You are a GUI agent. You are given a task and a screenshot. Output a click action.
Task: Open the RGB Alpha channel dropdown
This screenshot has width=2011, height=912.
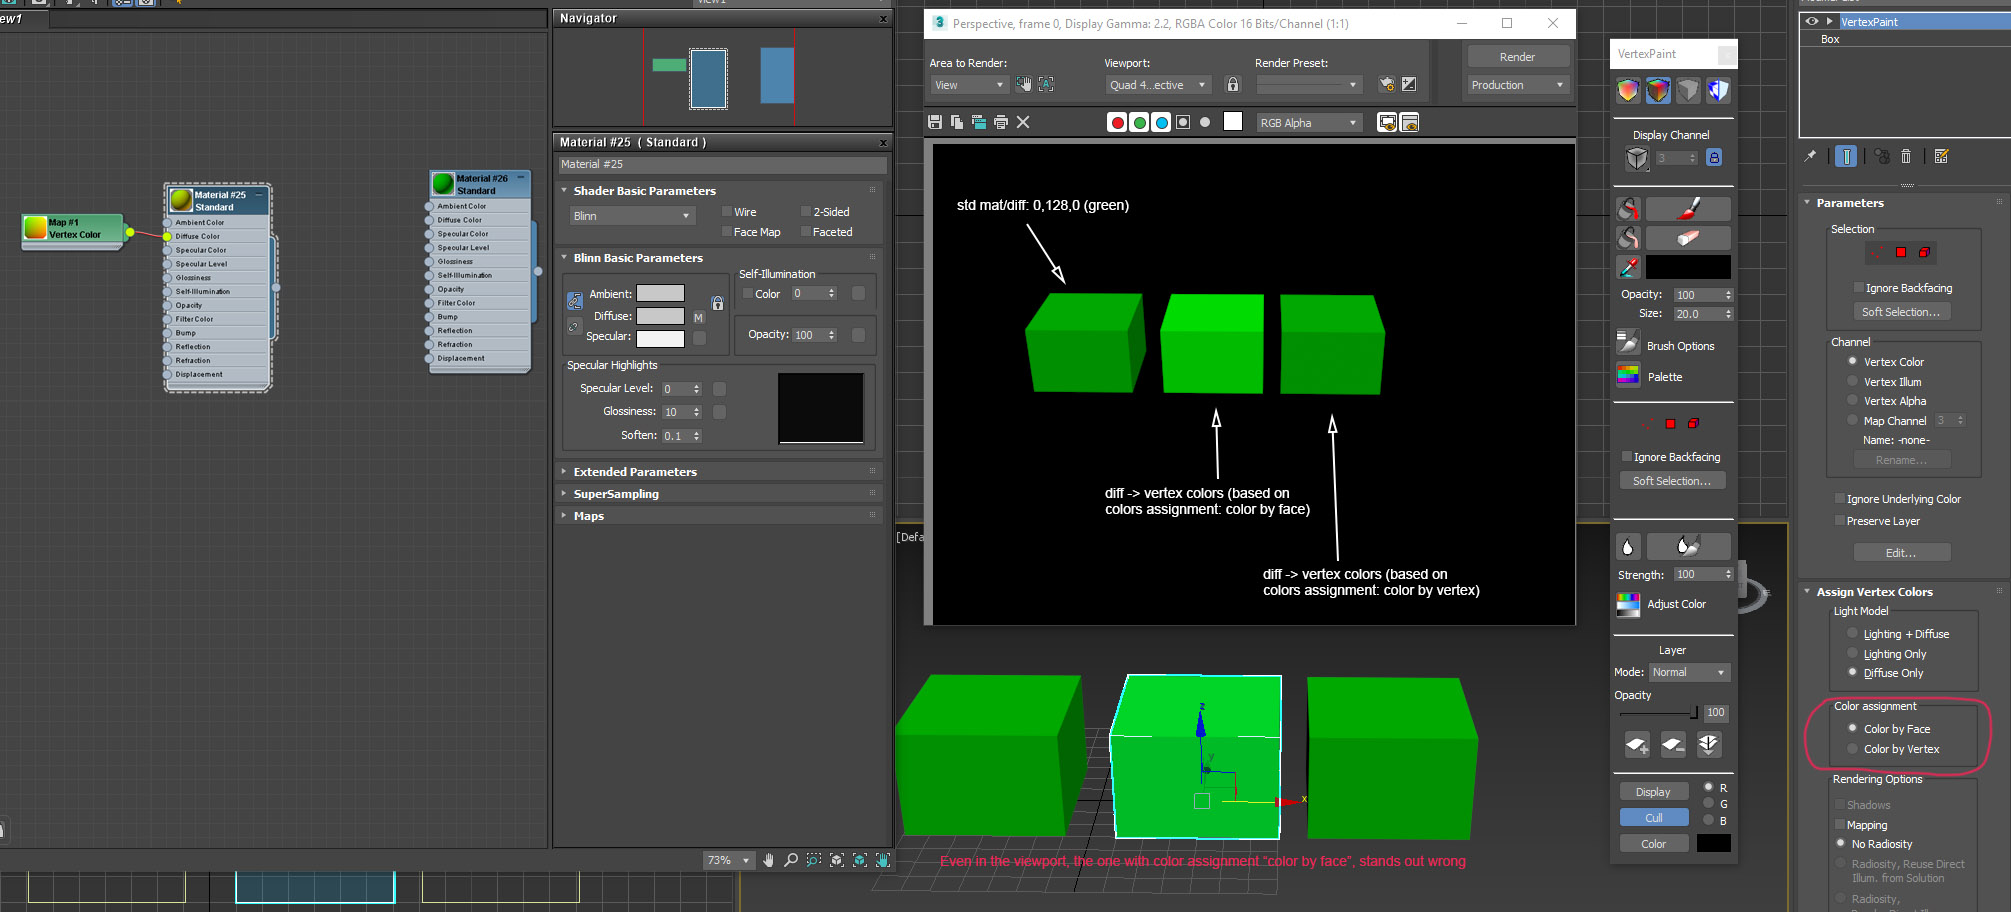pos(1308,122)
